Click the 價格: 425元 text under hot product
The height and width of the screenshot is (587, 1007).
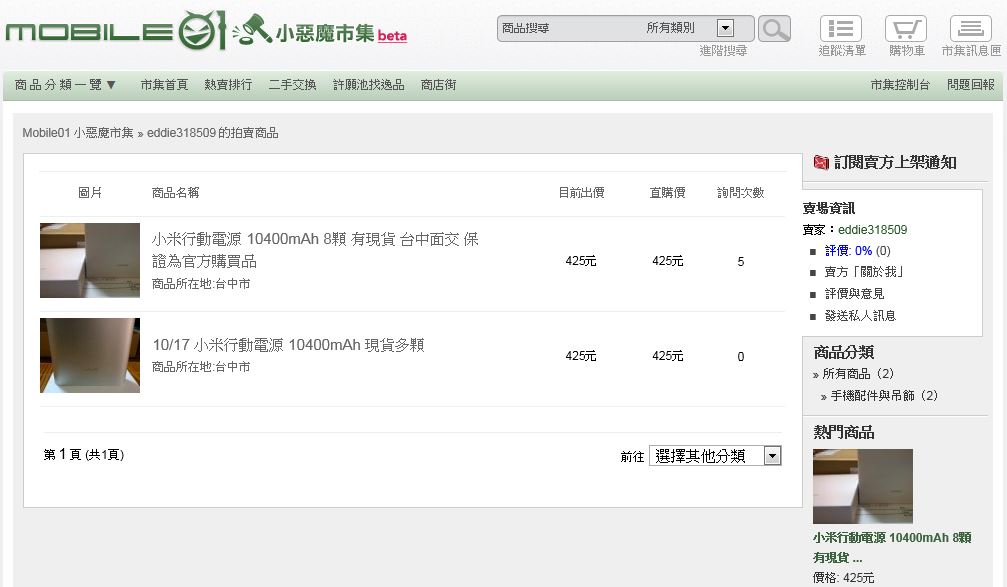(843, 577)
